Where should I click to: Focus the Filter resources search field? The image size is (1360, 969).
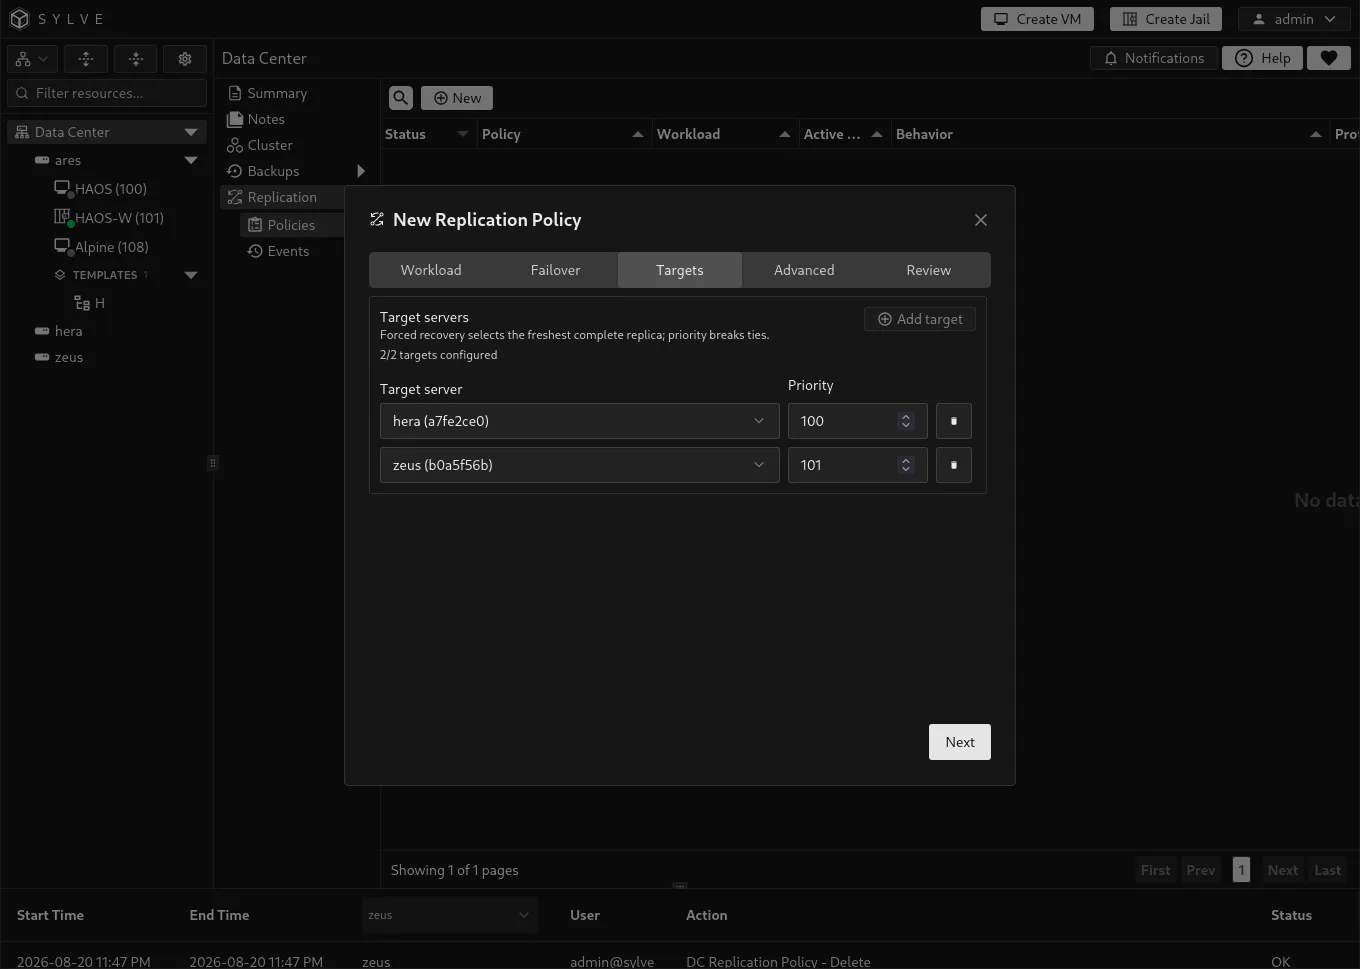107,93
